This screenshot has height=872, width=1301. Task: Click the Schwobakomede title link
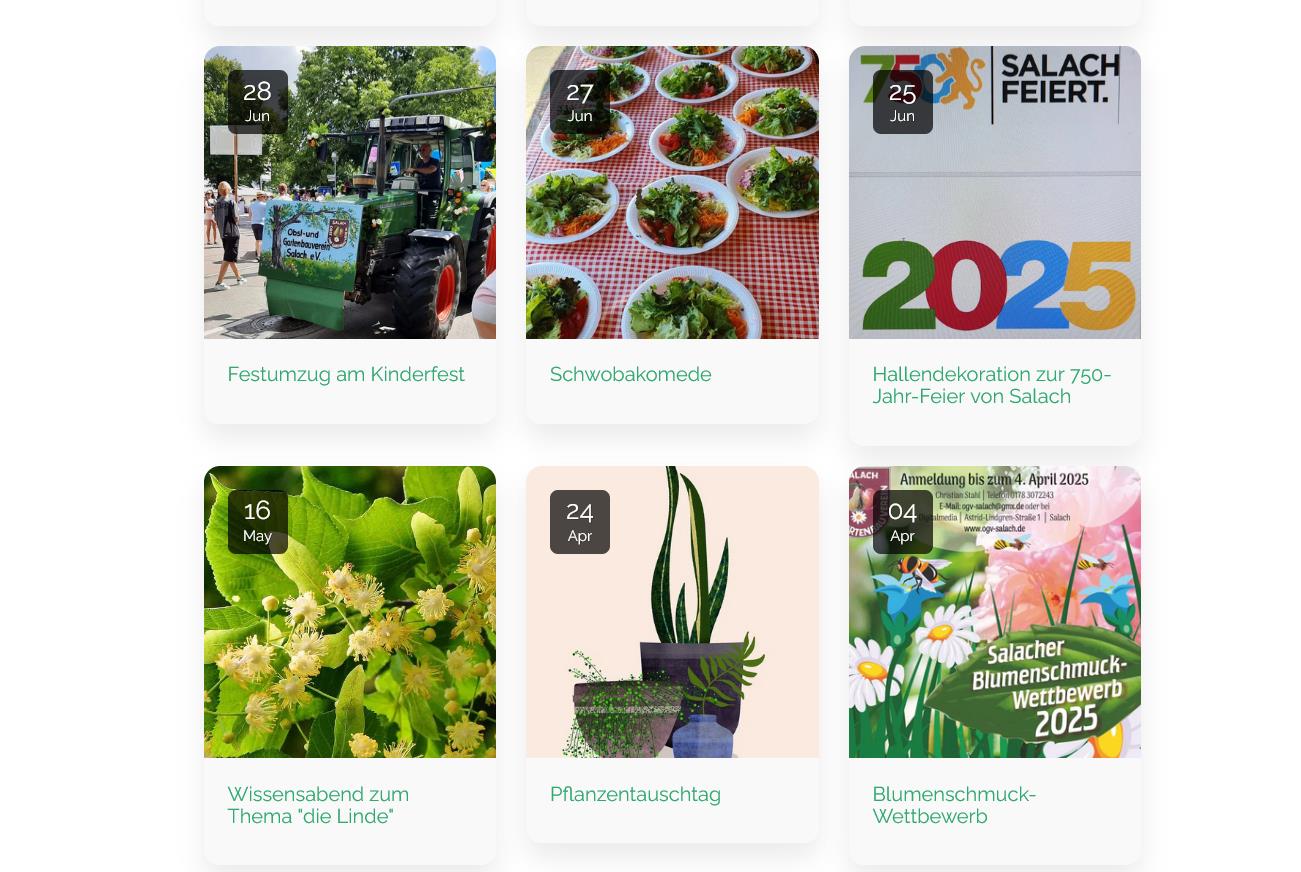[x=631, y=374]
